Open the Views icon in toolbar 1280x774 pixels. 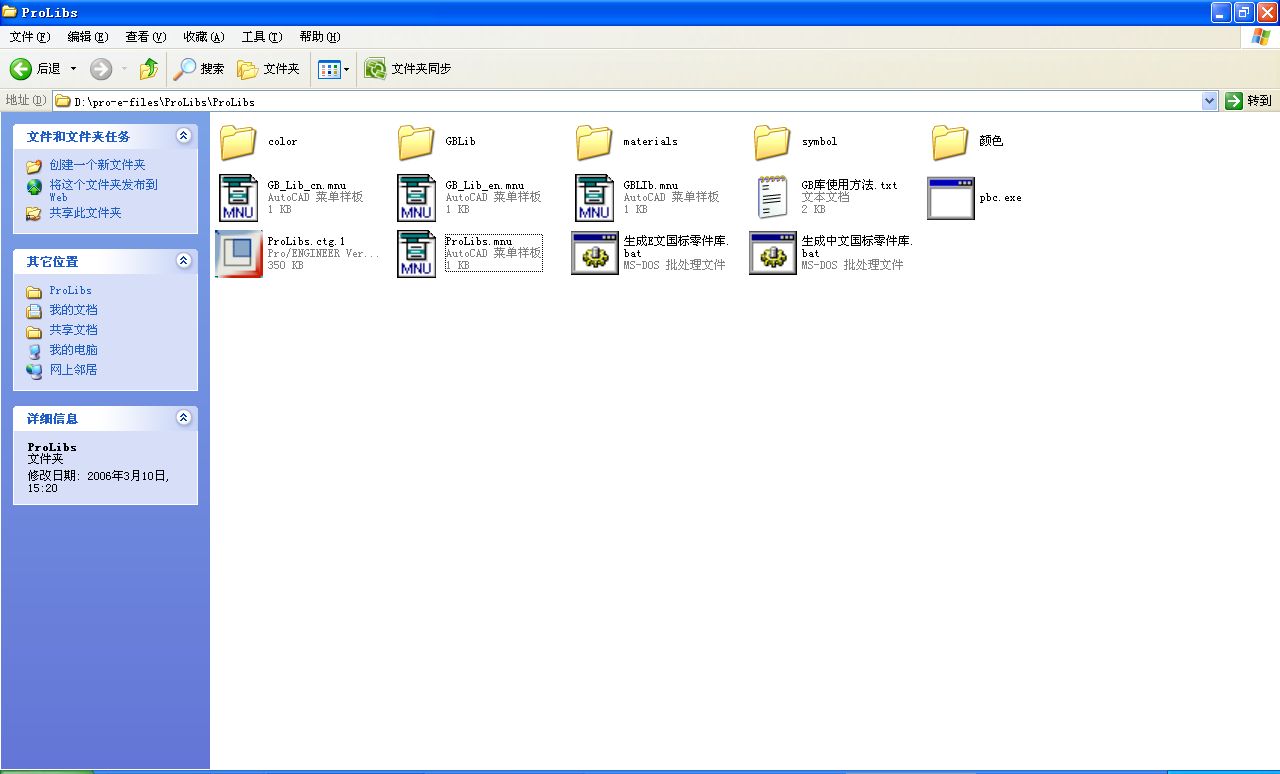click(x=329, y=69)
